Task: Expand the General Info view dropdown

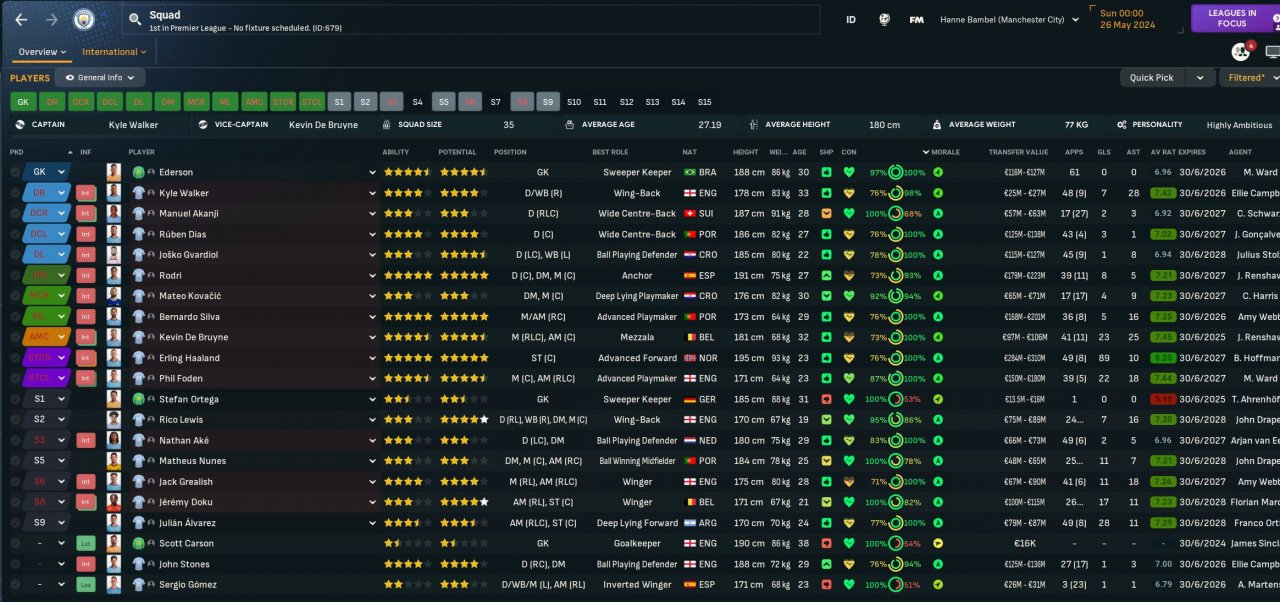Action: (x=100, y=77)
